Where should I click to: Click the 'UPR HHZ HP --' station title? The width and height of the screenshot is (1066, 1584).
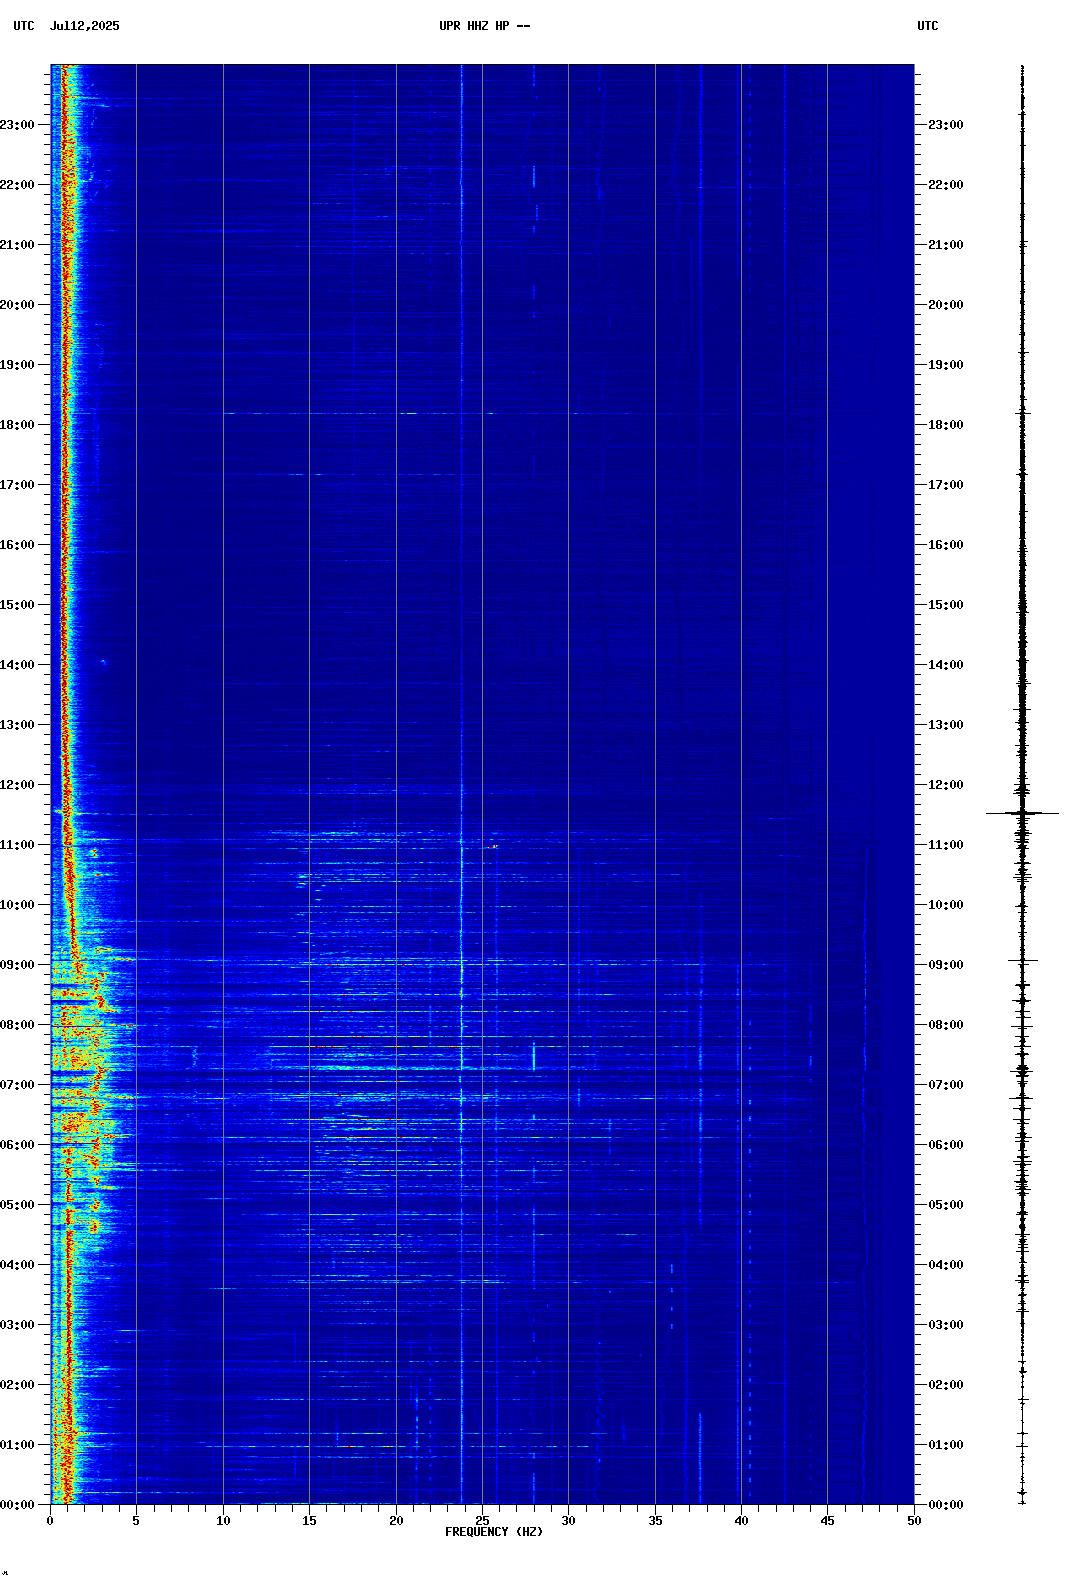pyautogui.click(x=485, y=26)
